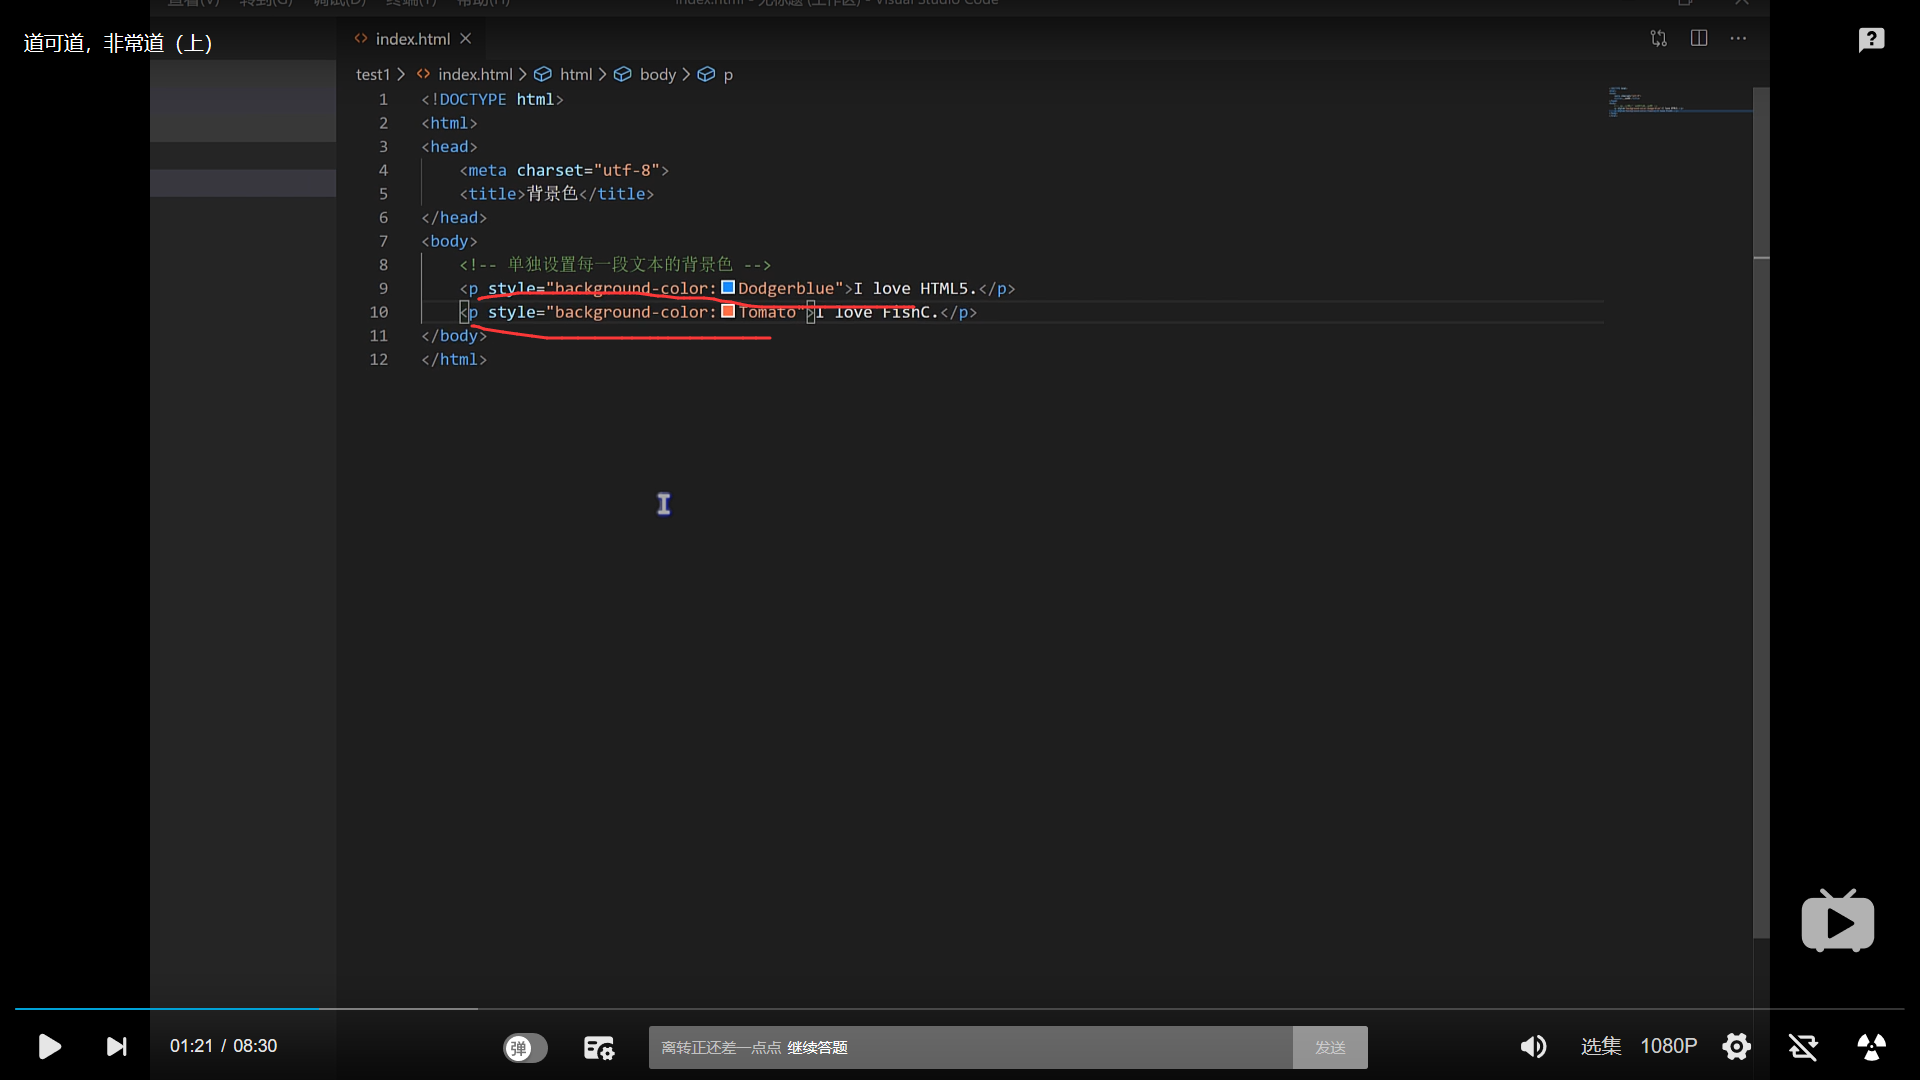Seek on the video progress bar

pyautogui.click(x=959, y=1009)
